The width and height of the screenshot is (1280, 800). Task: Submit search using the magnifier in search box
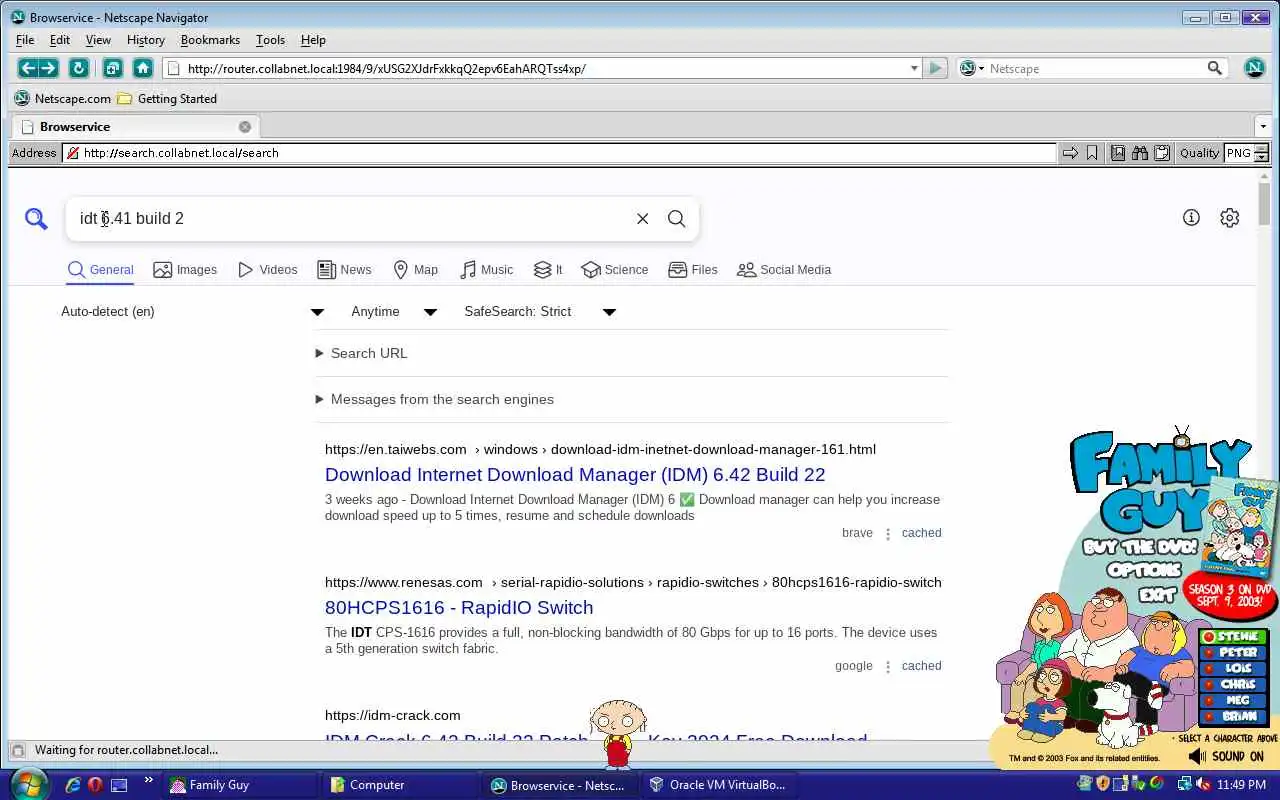tap(677, 219)
